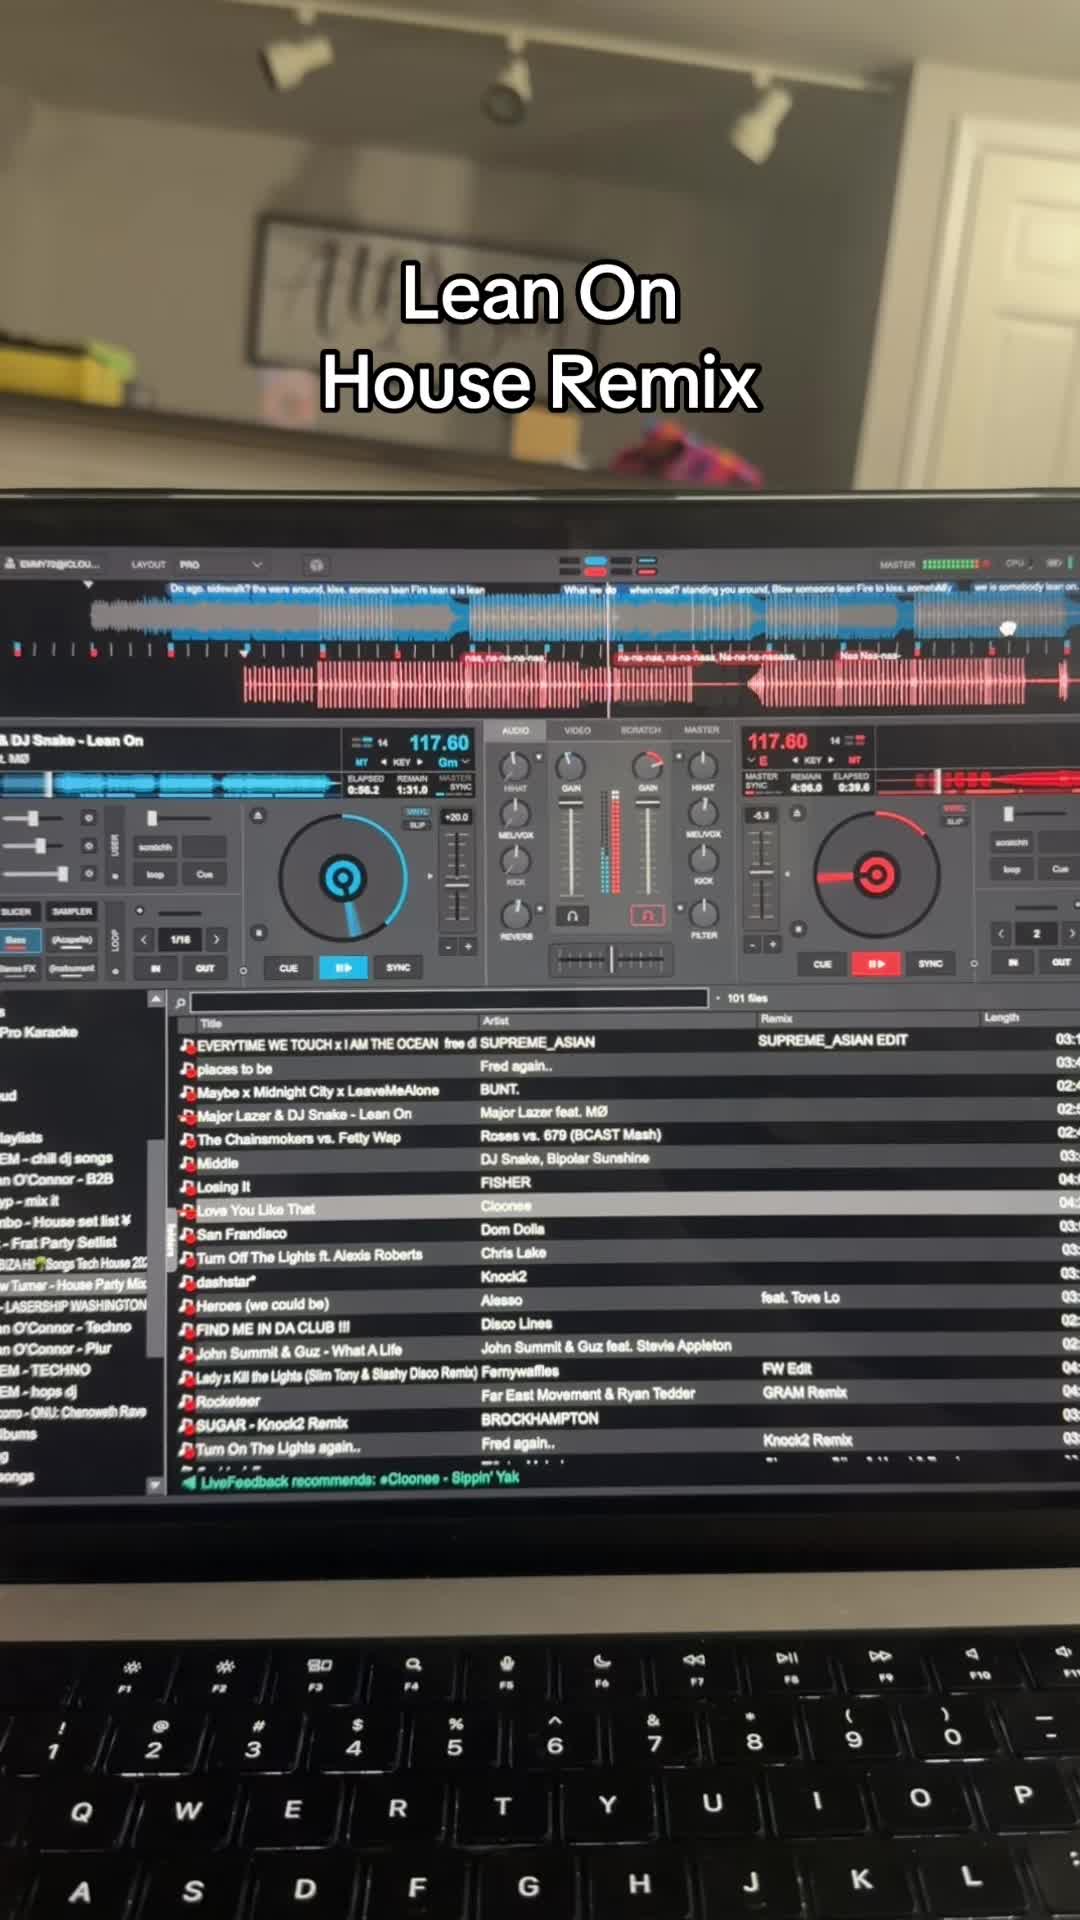This screenshot has height=1920, width=1080.
Task: Open the settings gear in top bar
Action: point(316,565)
